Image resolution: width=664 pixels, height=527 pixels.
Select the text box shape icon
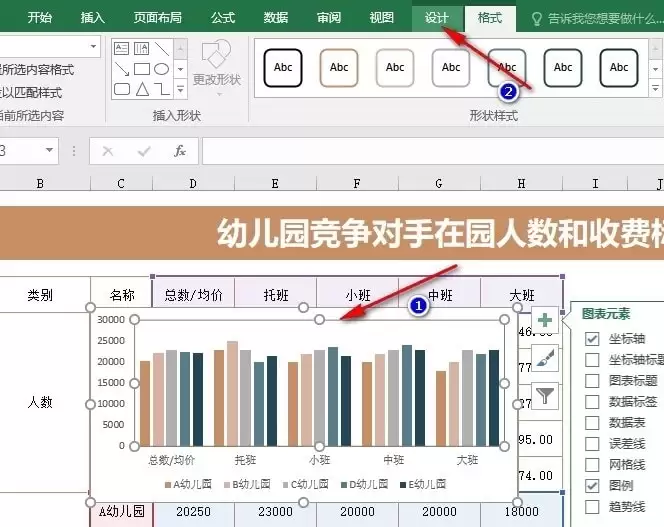[122, 49]
